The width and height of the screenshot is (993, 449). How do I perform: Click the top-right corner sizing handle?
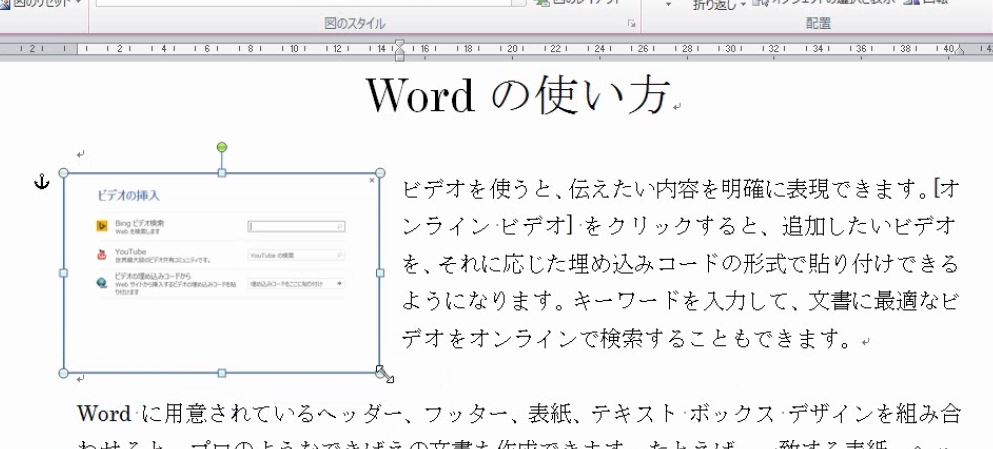pyautogui.click(x=380, y=173)
